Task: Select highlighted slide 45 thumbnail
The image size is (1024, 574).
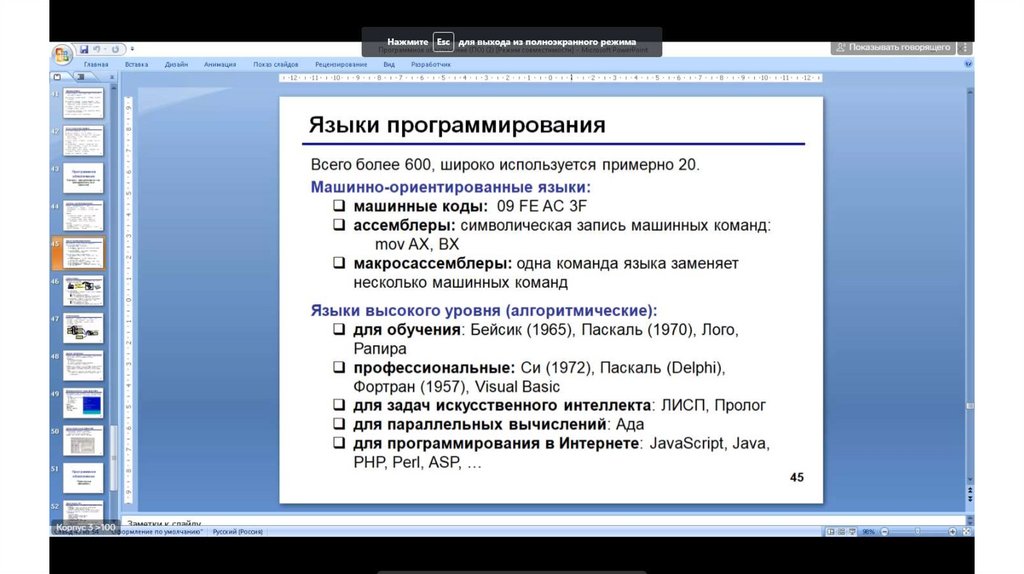Action: tap(84, 253)
